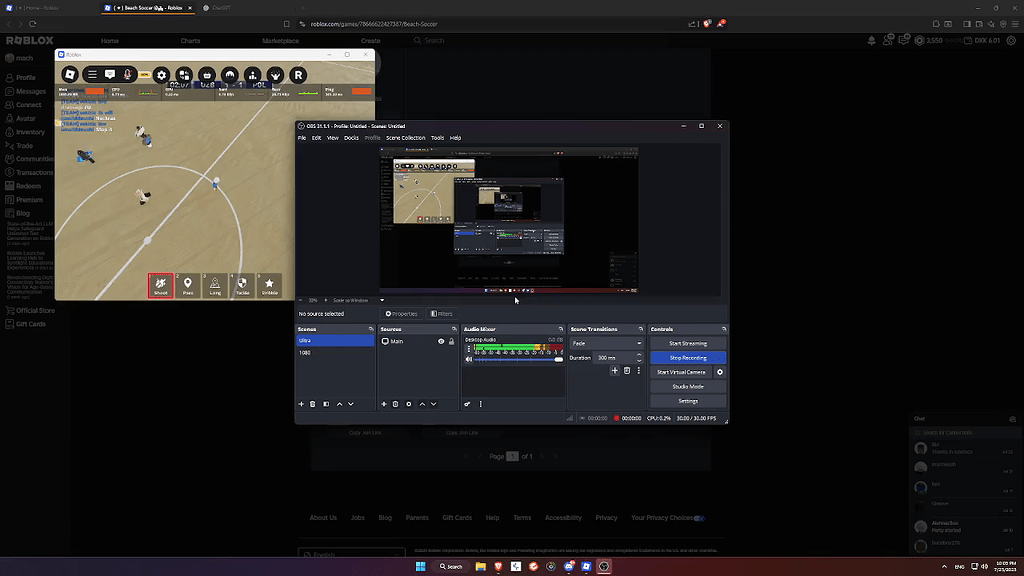This screenshot has height=576, width=1024.
Task: Mute the microphone in the Roblox toolbar
Action: pyautogui.click(x=127, y=75)
